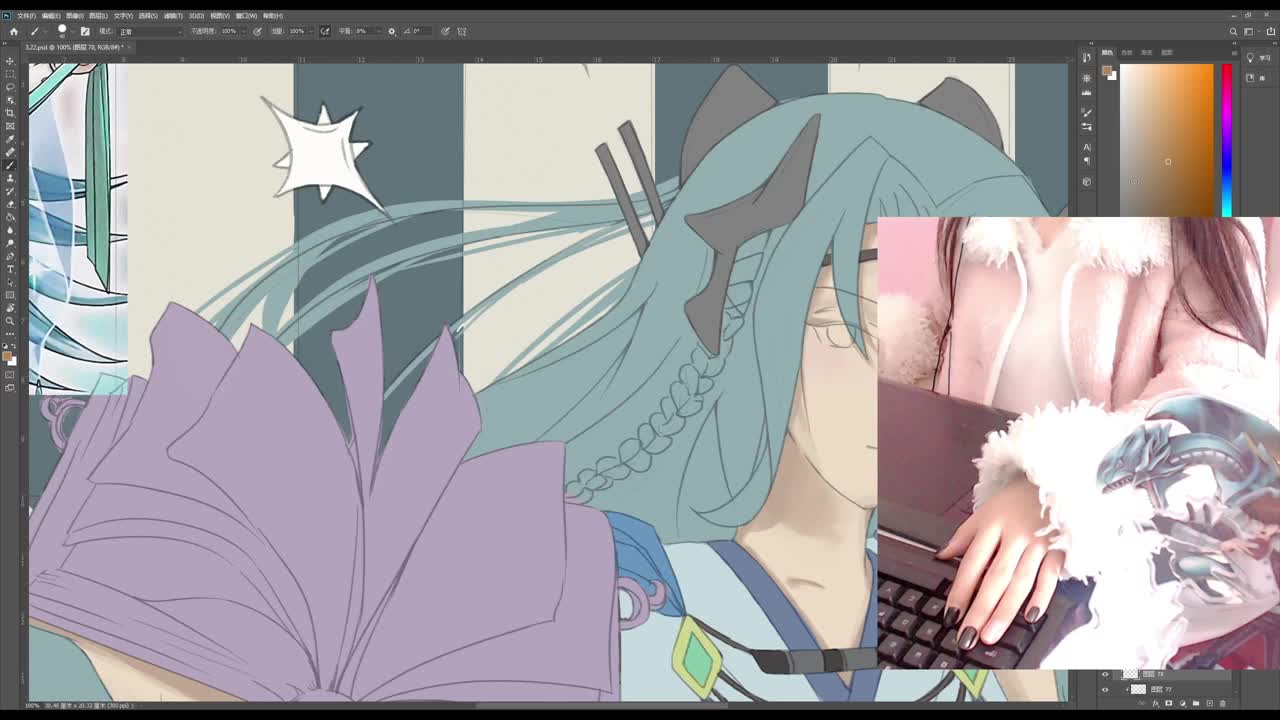This screenshot has width=1280, height=720.
Task: Select the Frame tool
Action: point(10,125)
